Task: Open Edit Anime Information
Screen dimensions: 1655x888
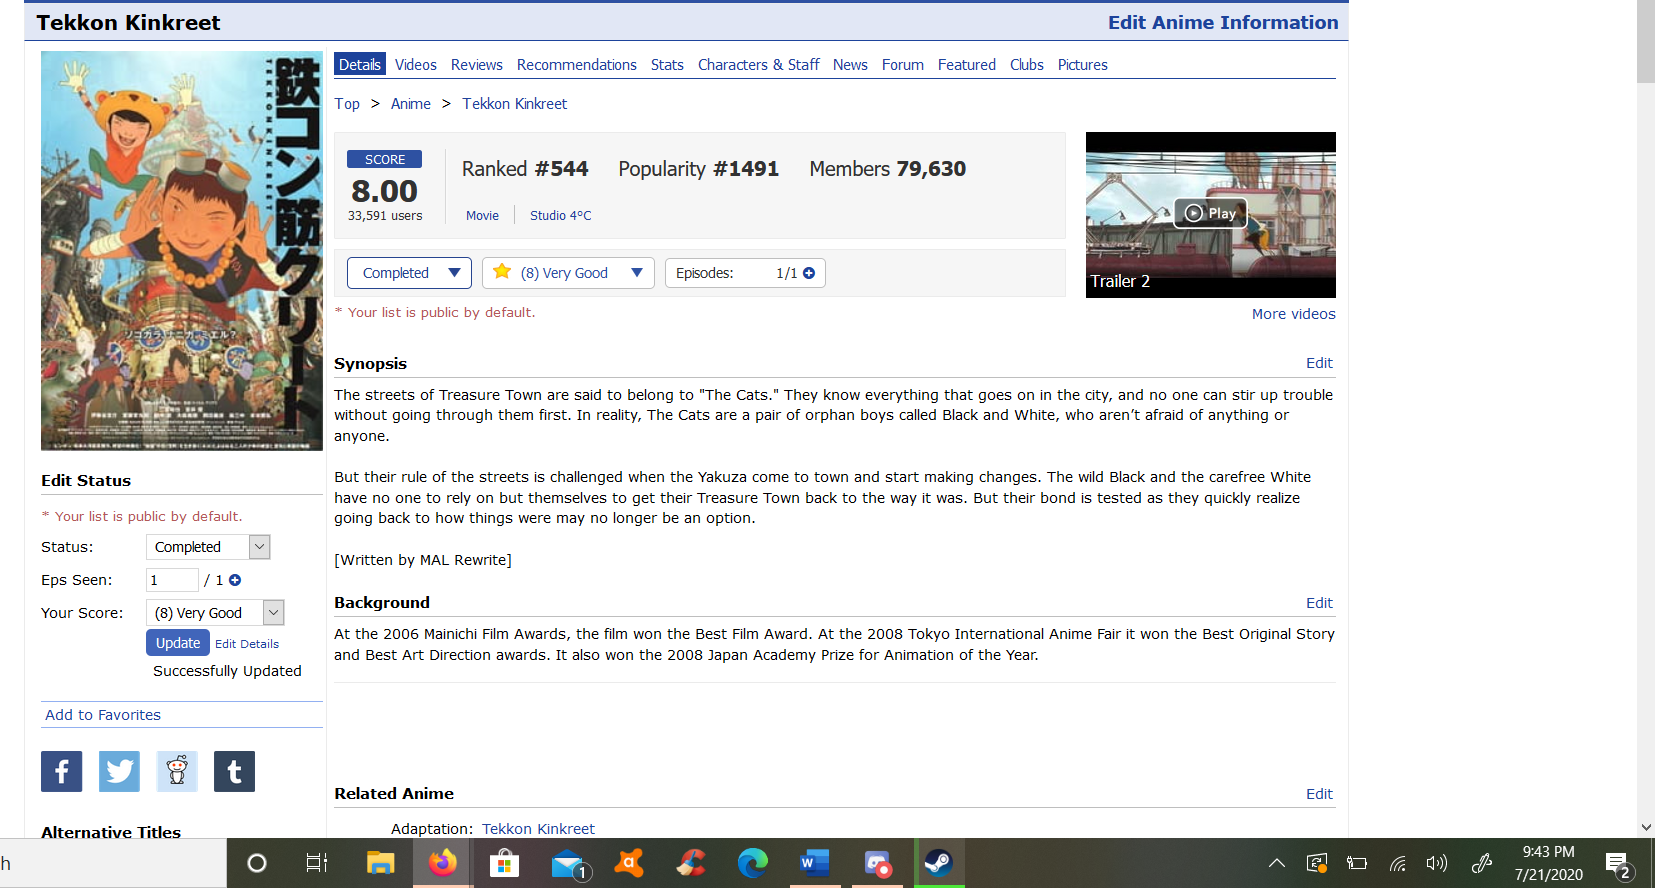Action: (x=1223, y=22)
